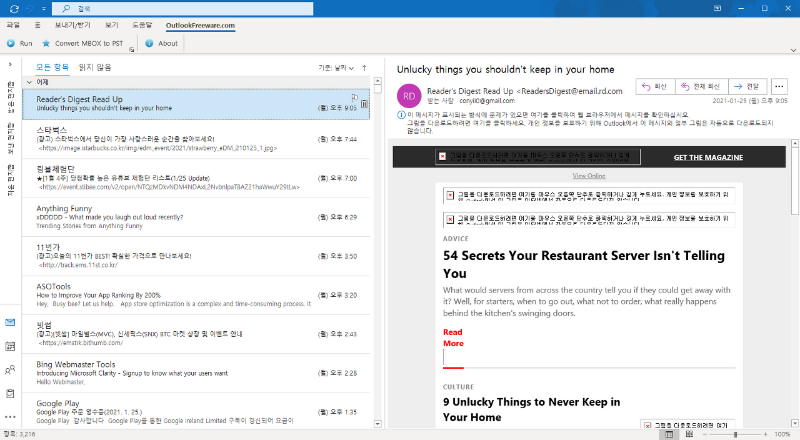Open the Quick Access Toolbar customize arrow

[44, 9]
